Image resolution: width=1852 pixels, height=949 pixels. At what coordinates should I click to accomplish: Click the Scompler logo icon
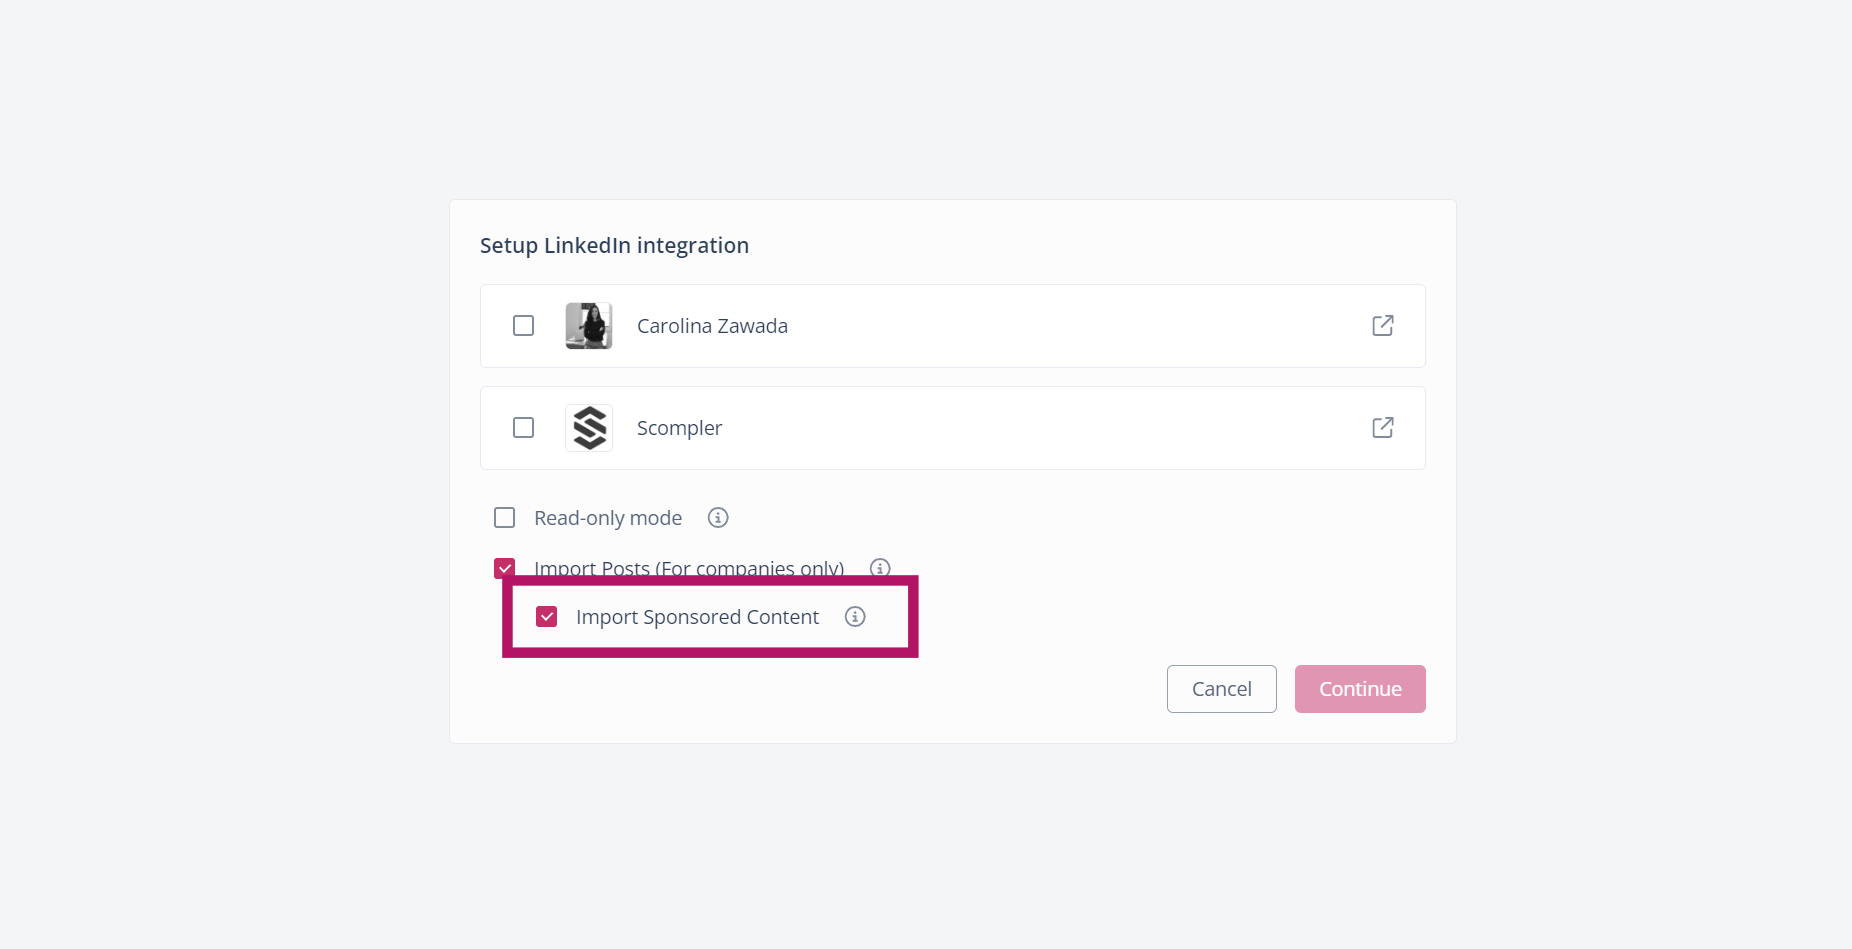tap(589, 428)
